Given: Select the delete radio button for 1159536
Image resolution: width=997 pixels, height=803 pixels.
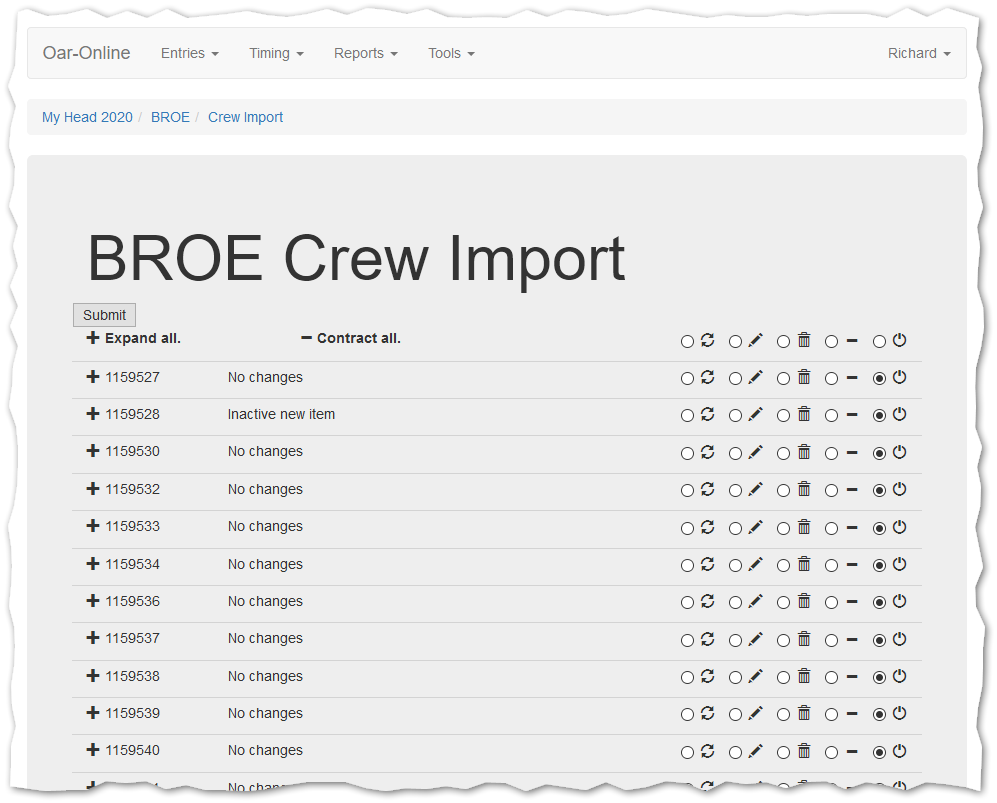Looking at the screenshot, I should (x=783, y=603).
